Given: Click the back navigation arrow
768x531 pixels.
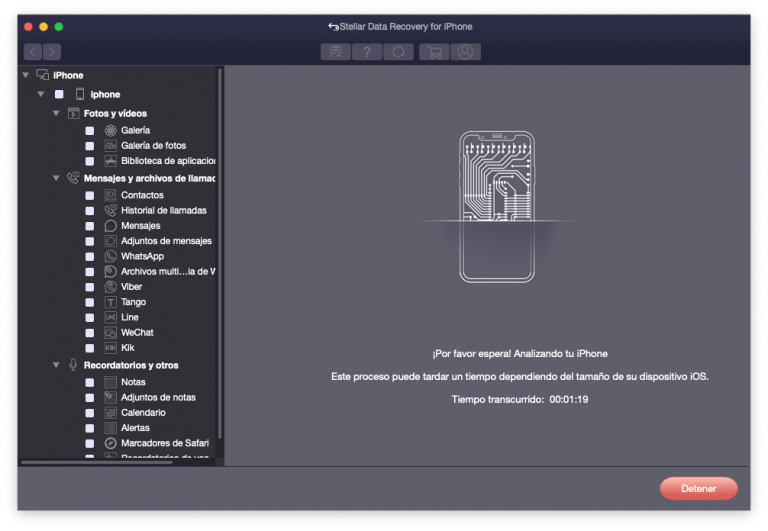Looking at the screenshot, I should click(33, 51).
